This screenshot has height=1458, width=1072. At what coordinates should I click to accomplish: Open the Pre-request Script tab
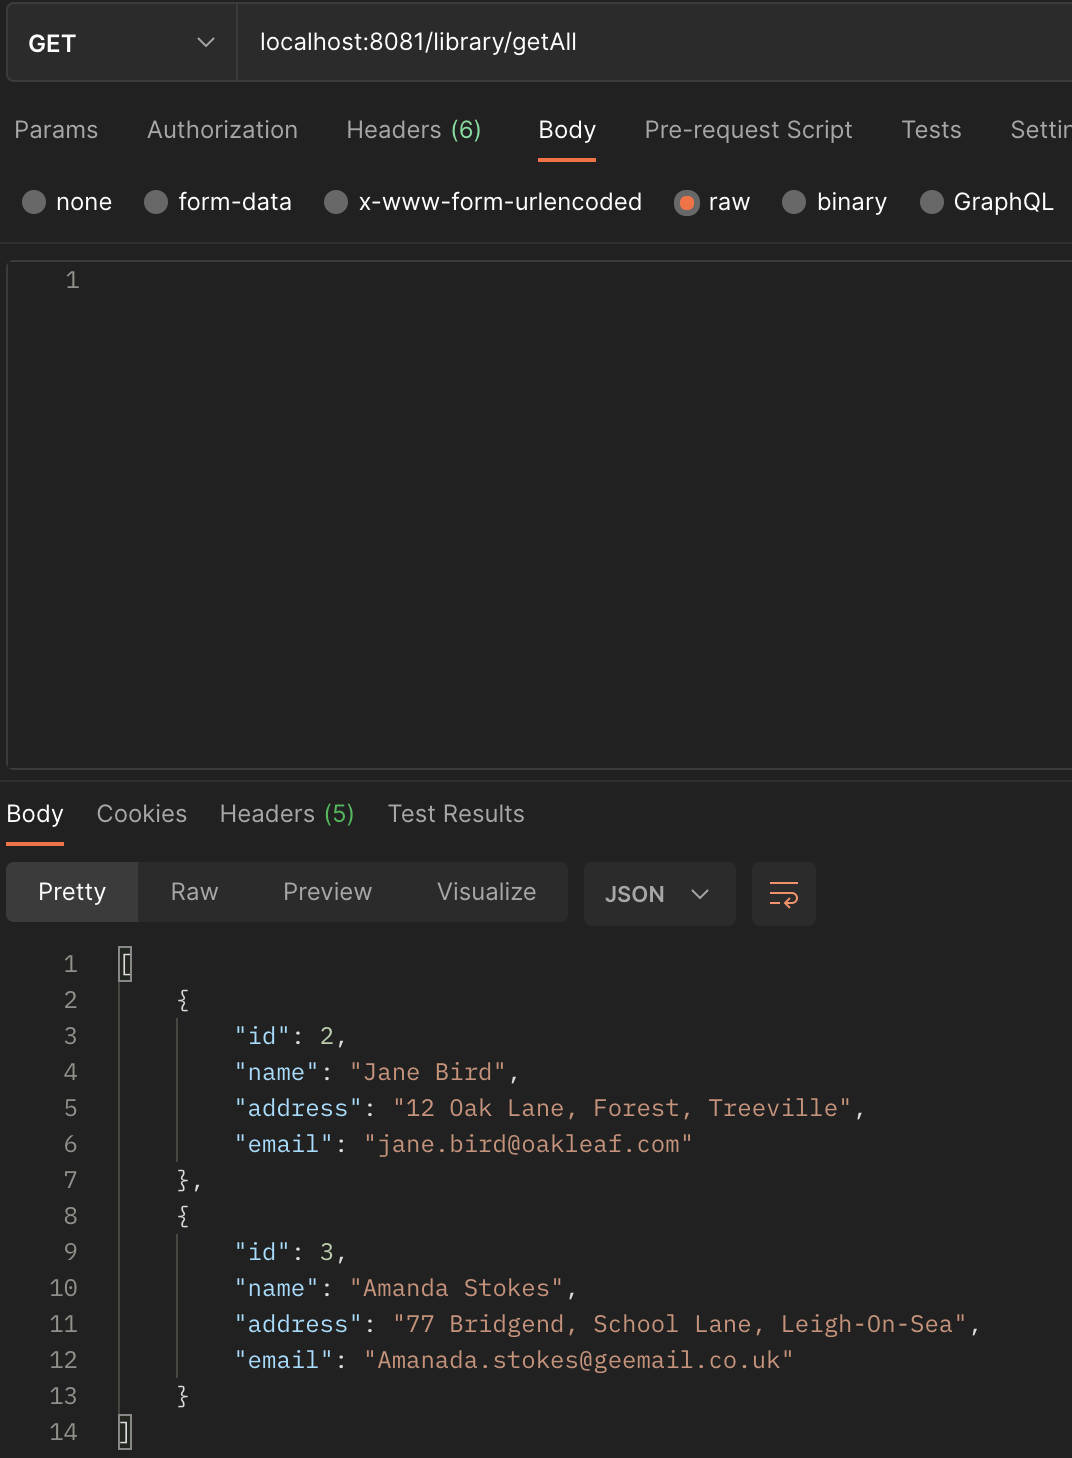pos(748,130)
